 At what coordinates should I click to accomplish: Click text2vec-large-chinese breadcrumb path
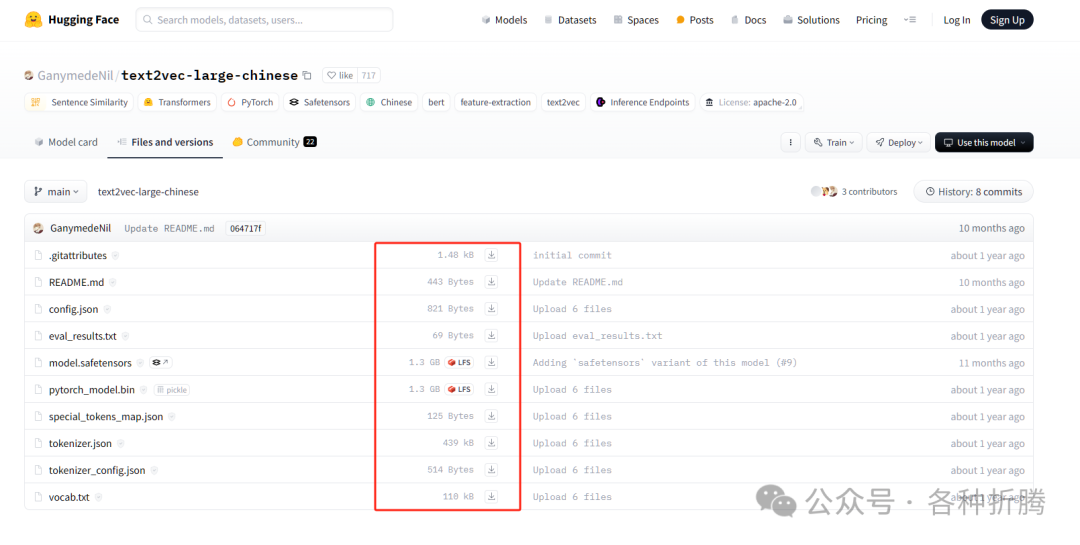coord(148,192)
